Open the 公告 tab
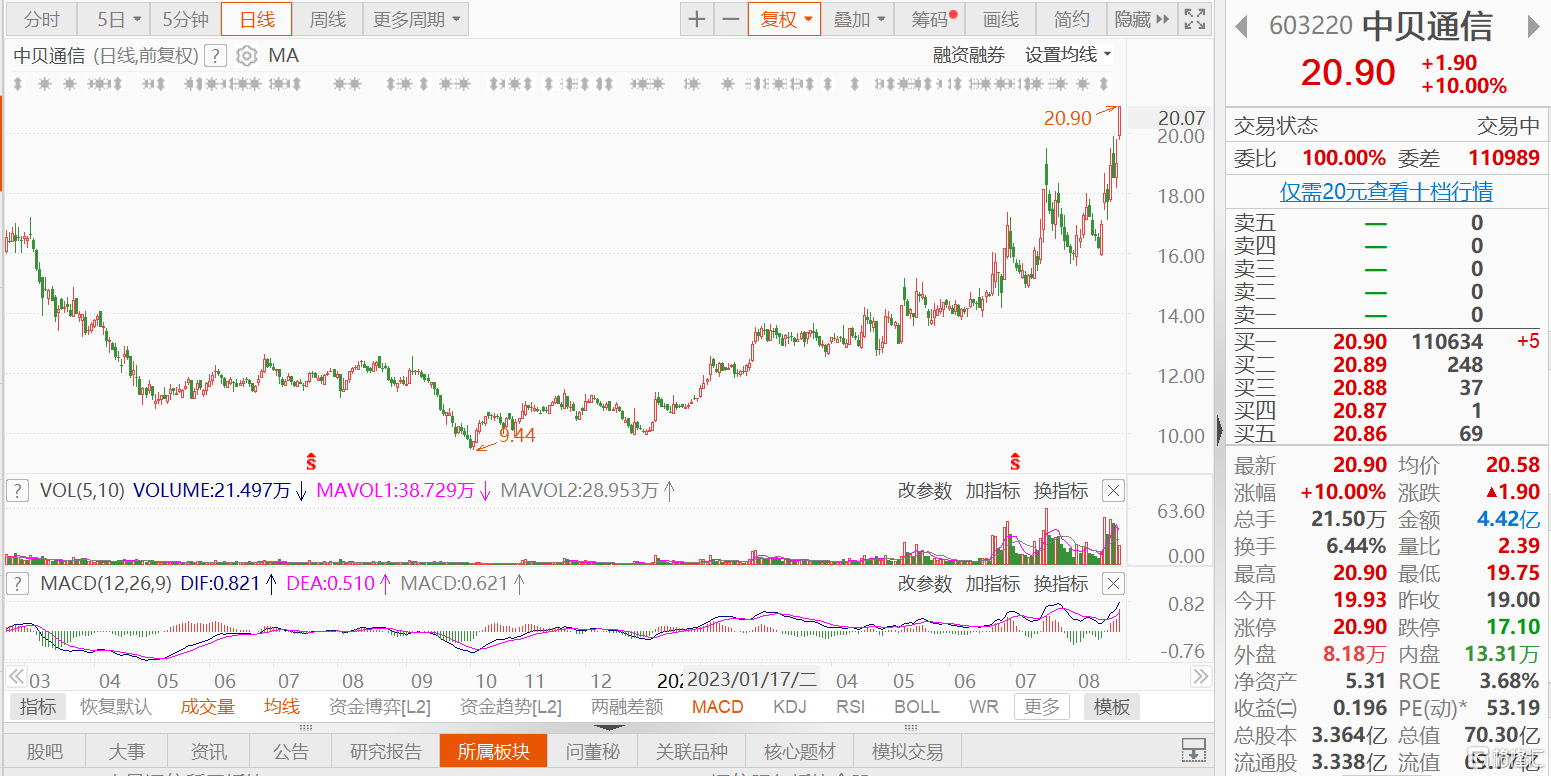 coord(291,751)
